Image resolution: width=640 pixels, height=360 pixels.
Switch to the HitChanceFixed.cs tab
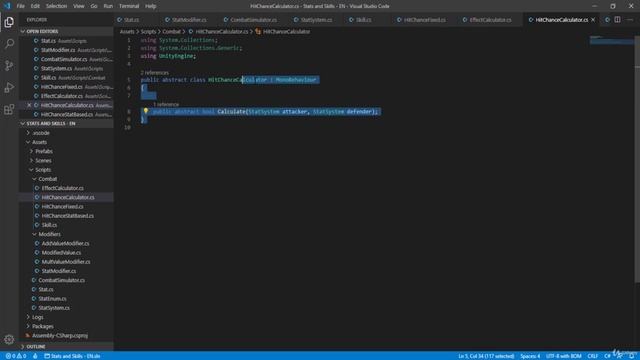tap(424, 20)
